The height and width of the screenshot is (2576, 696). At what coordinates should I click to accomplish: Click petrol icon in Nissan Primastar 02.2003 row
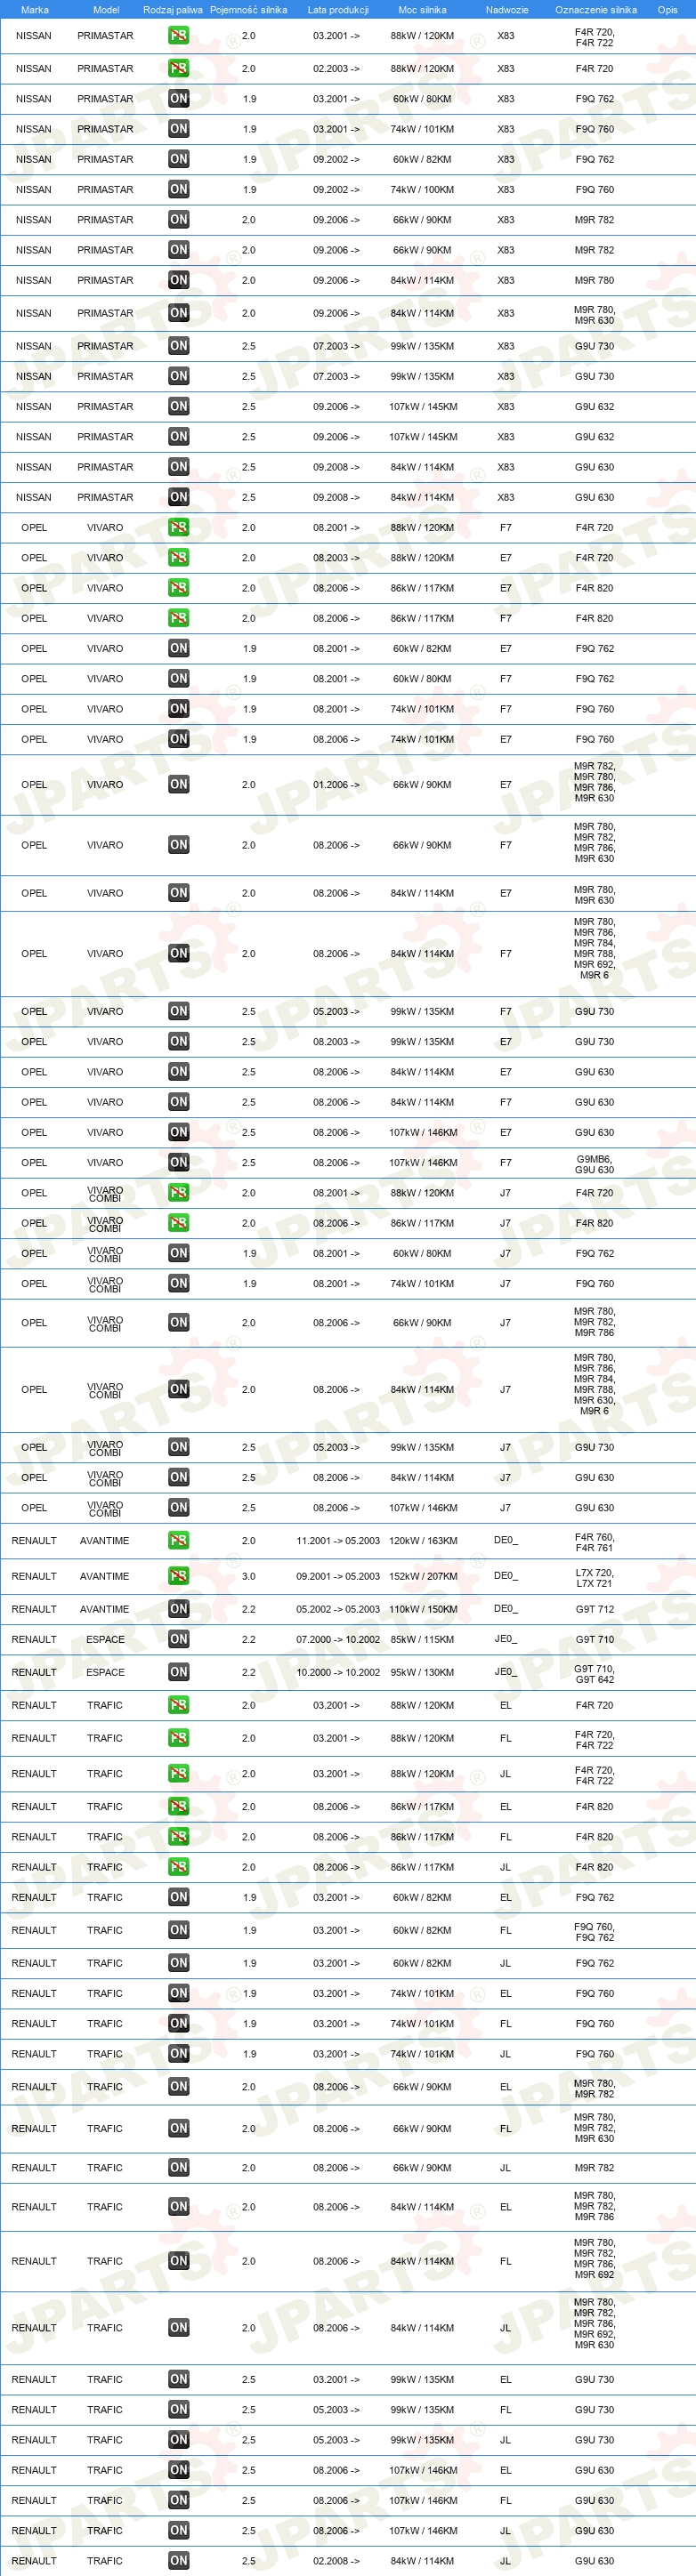point(179,68)
